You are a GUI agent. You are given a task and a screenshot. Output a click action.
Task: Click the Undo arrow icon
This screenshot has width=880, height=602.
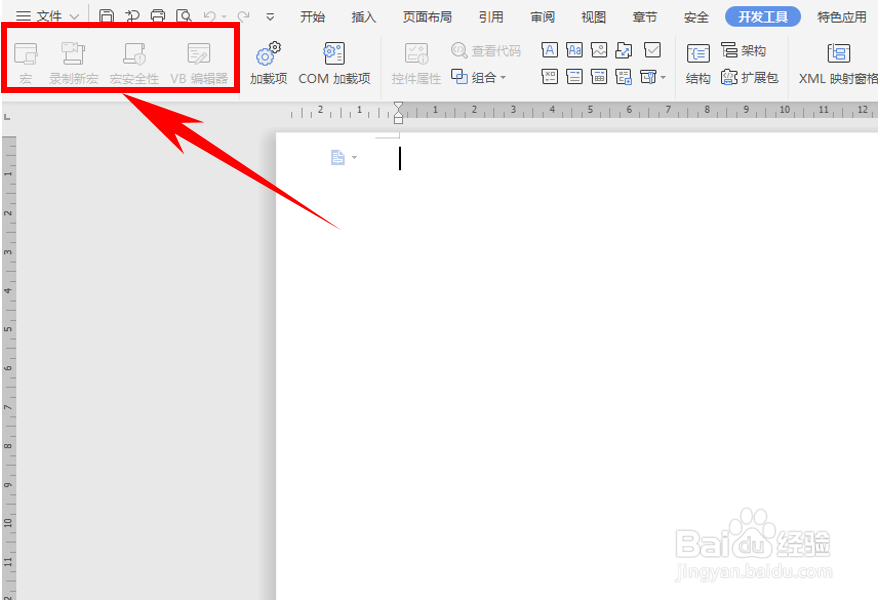(x=210, y=16)
